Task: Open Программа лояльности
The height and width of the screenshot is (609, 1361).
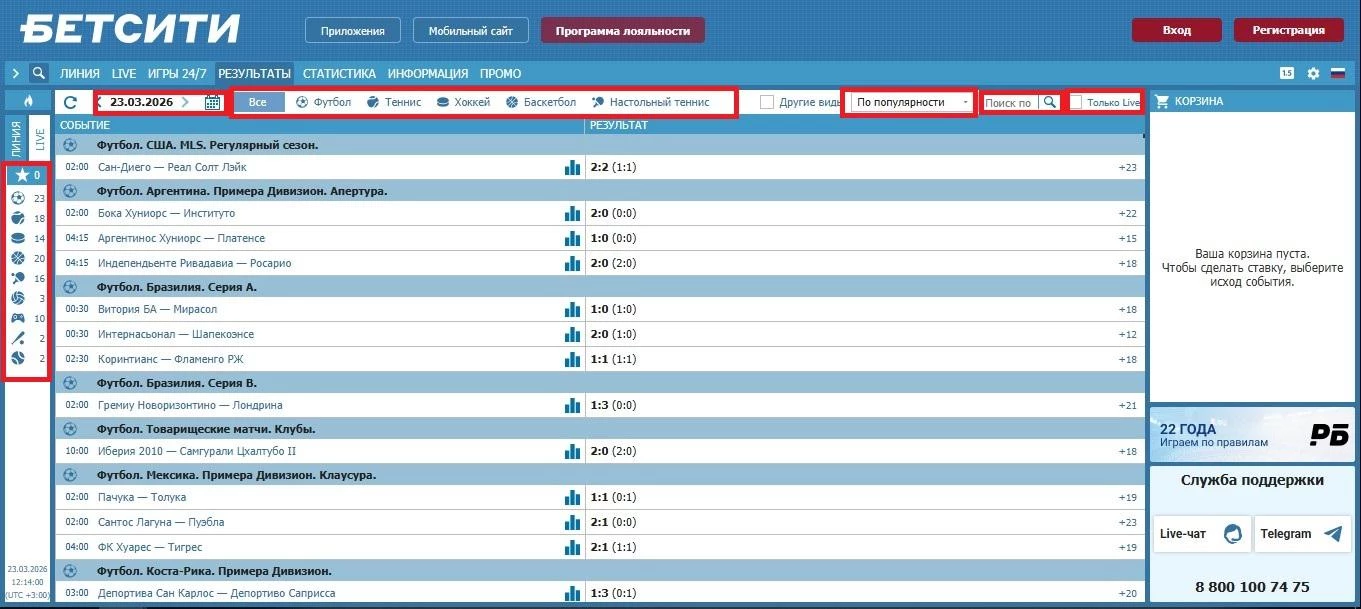Action: pyautogui.click(x=623, y=31)
